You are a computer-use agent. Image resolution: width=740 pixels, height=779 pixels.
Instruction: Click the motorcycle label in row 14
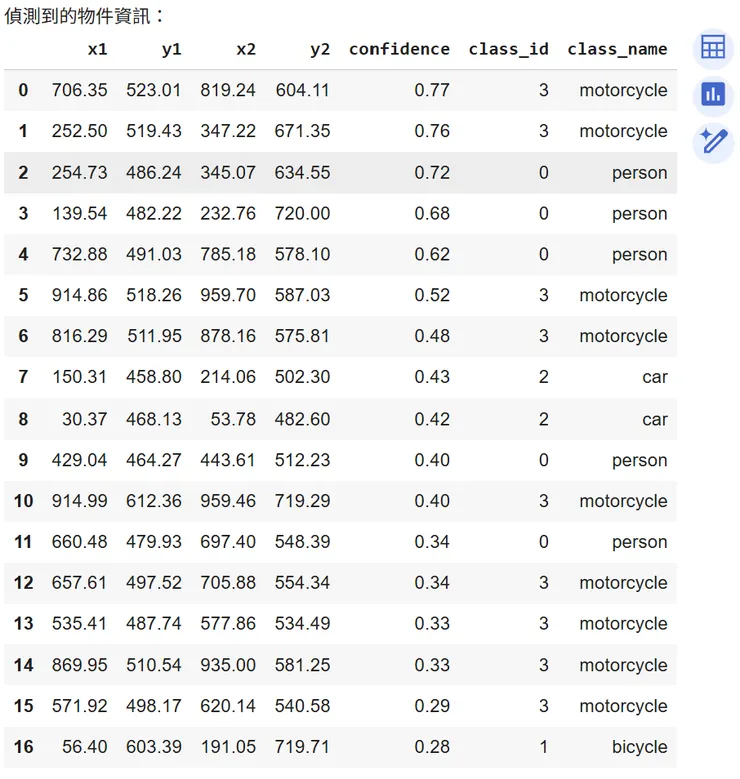(x=623, y=666)
